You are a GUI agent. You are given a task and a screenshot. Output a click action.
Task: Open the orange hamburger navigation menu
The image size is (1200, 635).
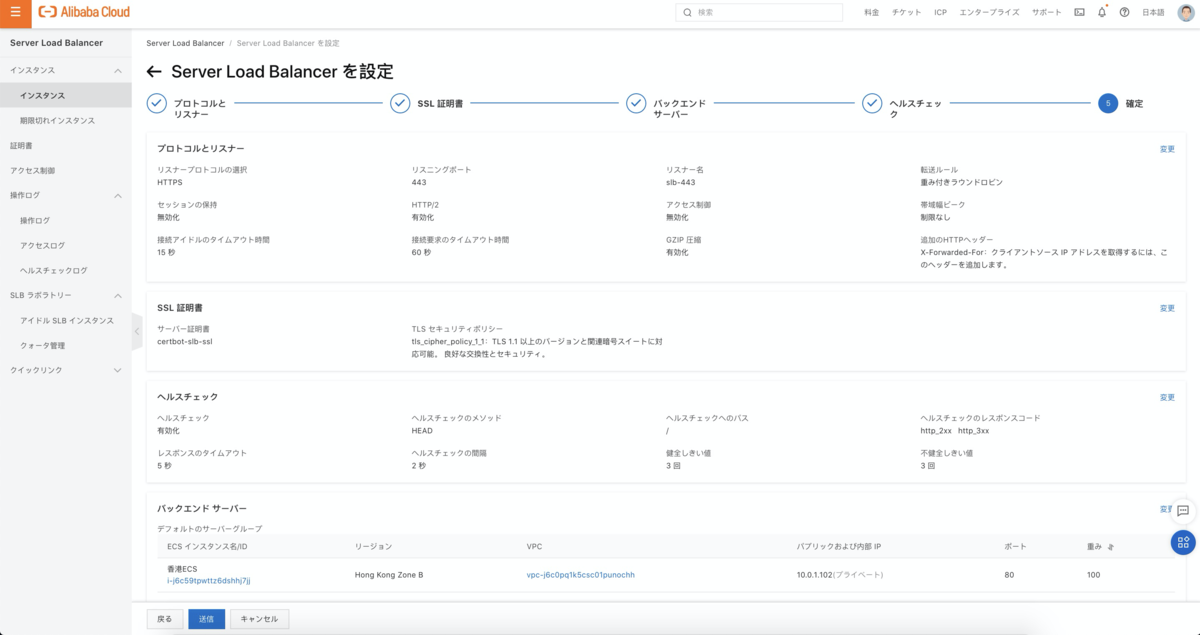(15, 12)
